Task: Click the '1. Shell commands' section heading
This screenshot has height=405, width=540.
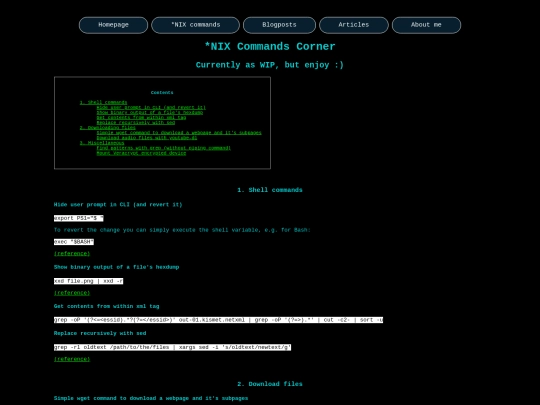Action: 270,190
